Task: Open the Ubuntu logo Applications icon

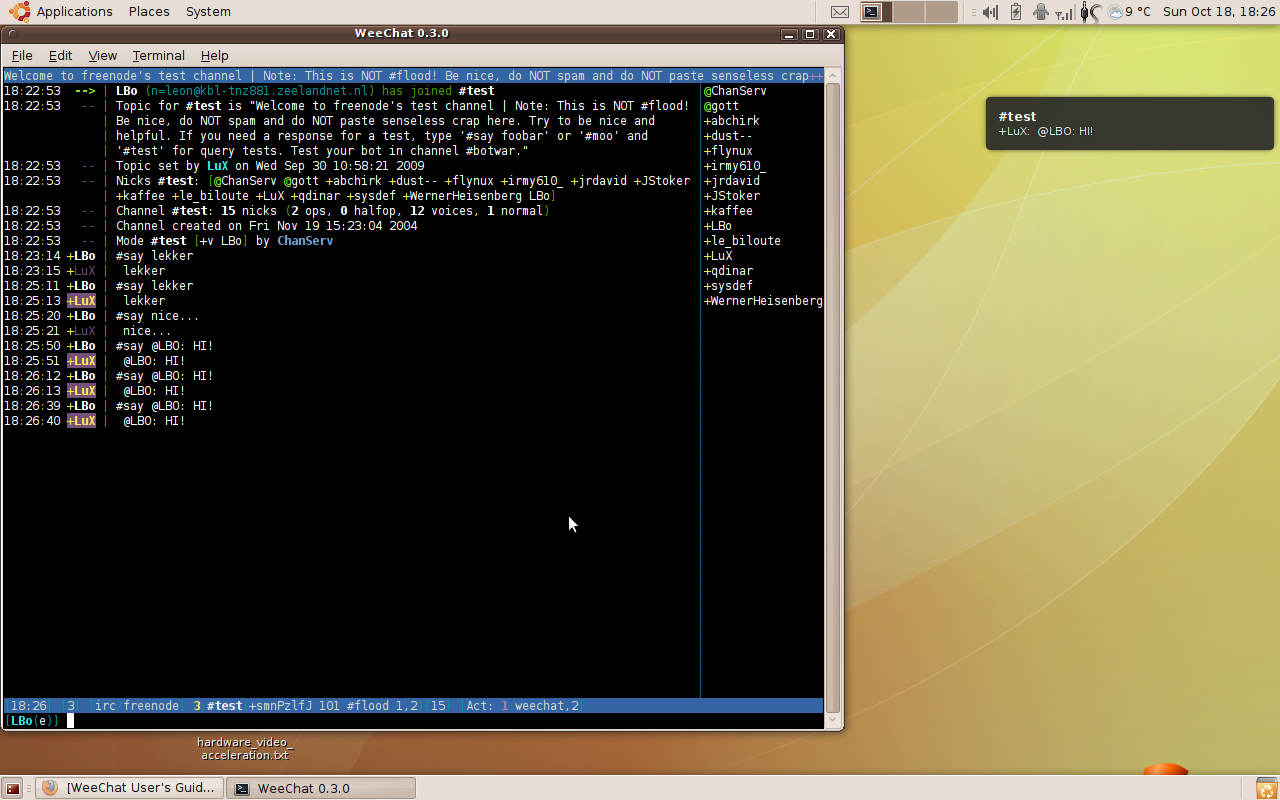Action: (x=19, y=12)
